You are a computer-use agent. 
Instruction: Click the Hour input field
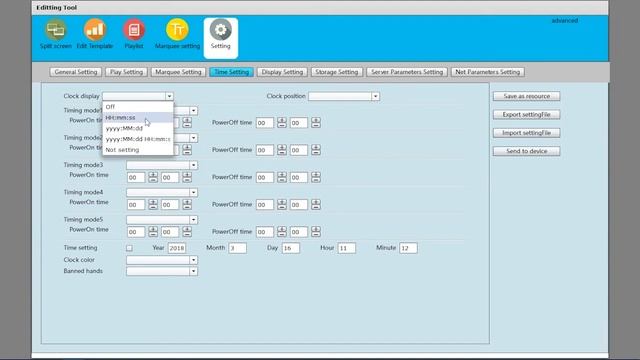tap(347, 248)
